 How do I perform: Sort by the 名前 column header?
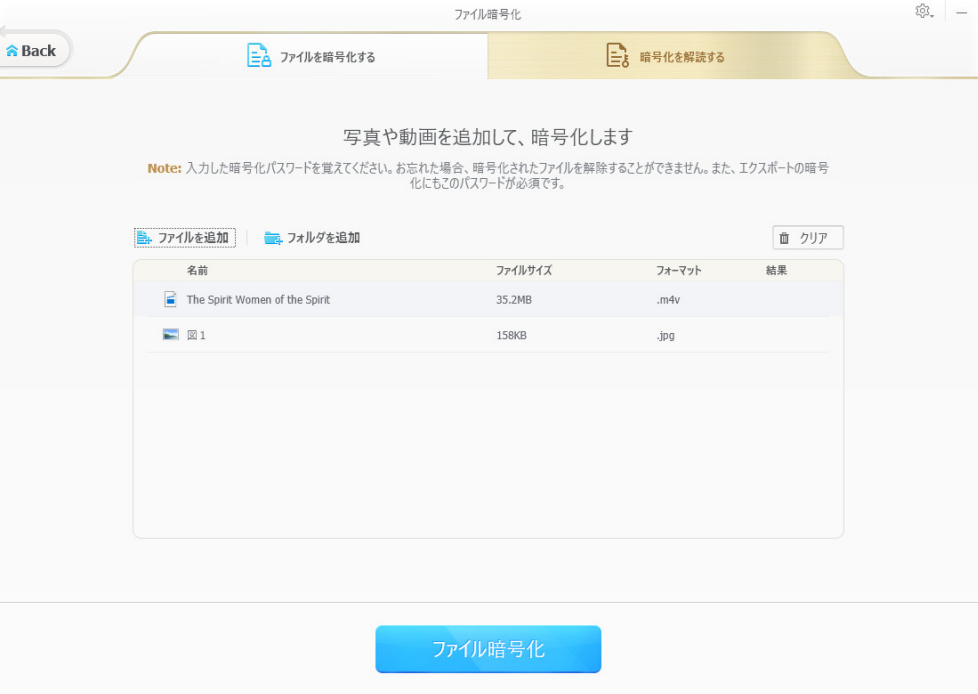coord(197,270)
